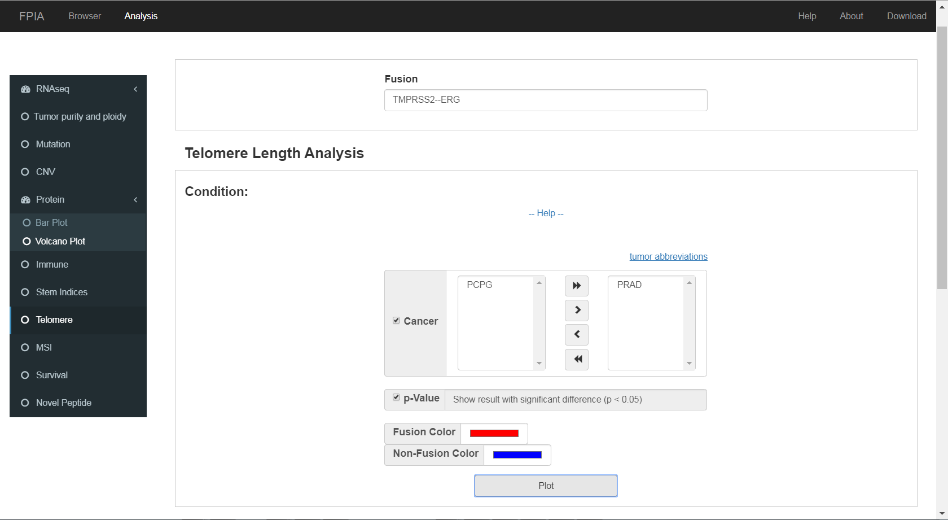Open the tumor abbreviations link
Screen dimensions: 948x520
[x=668, y=256]
